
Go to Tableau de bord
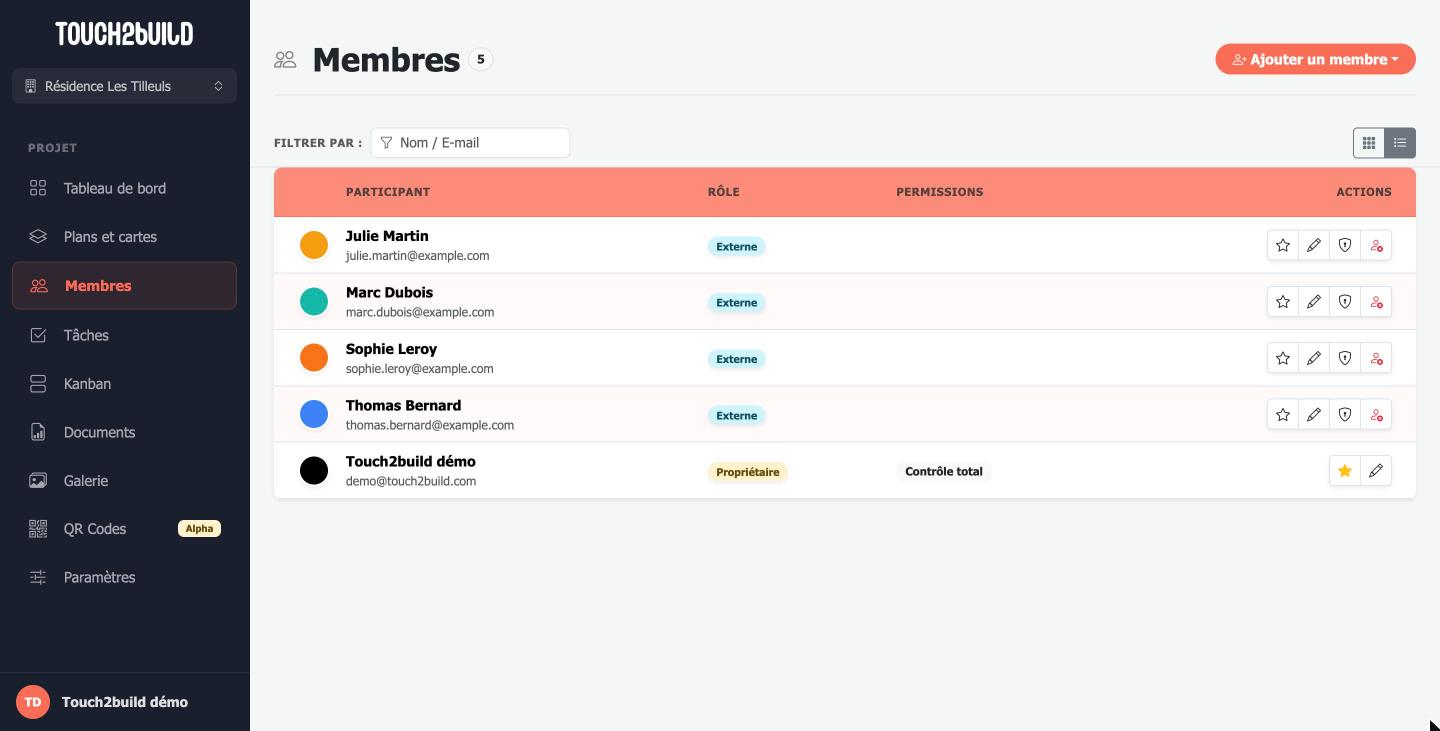click(124, 188)
